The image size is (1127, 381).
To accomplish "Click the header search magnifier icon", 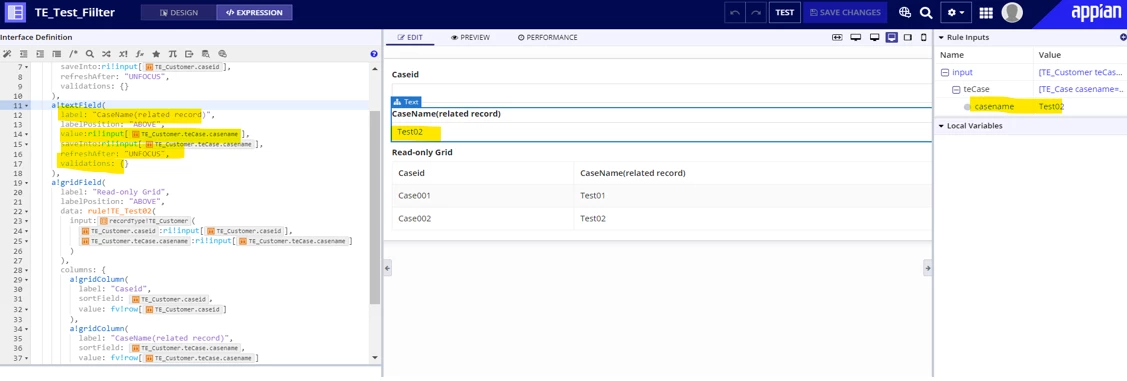I will tap(926, 12).
